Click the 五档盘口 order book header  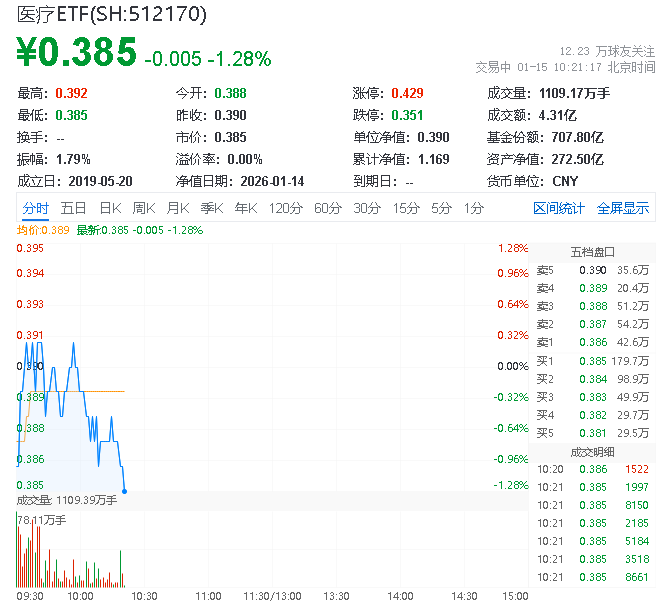592,251
